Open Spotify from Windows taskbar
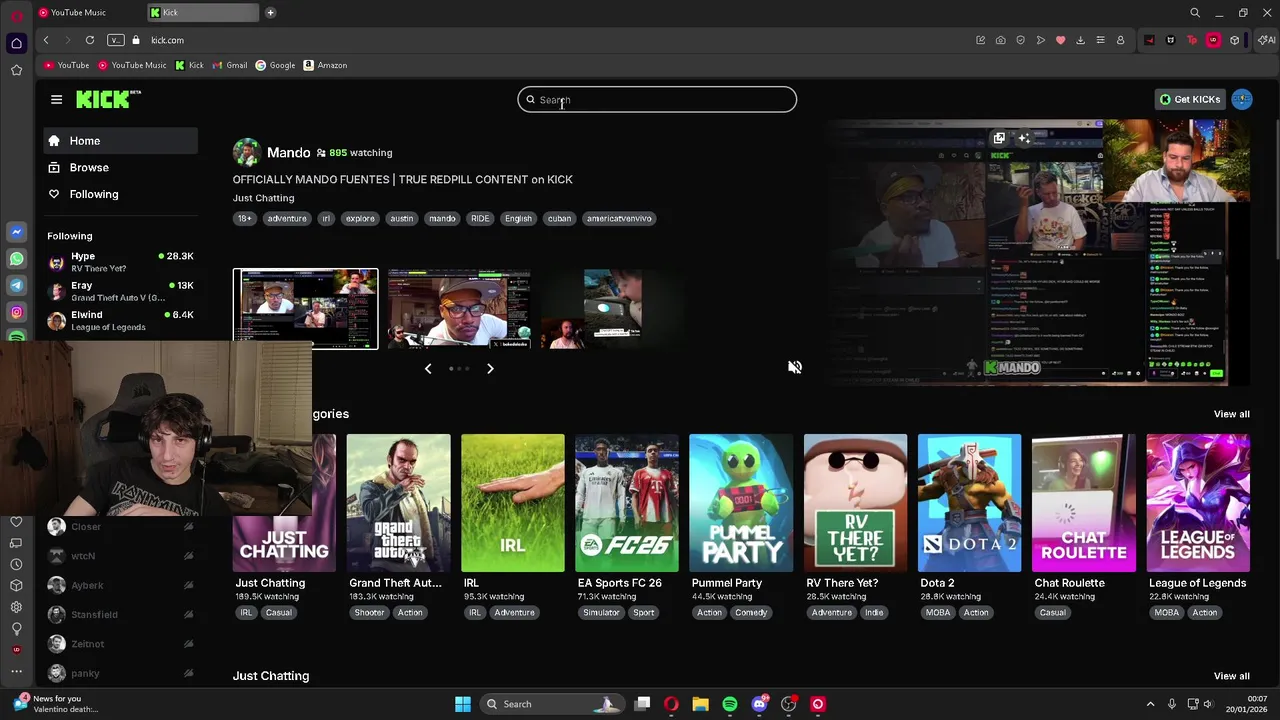Screen dimensions: 1280x720 pyautogui.click(x=730, y=704)
